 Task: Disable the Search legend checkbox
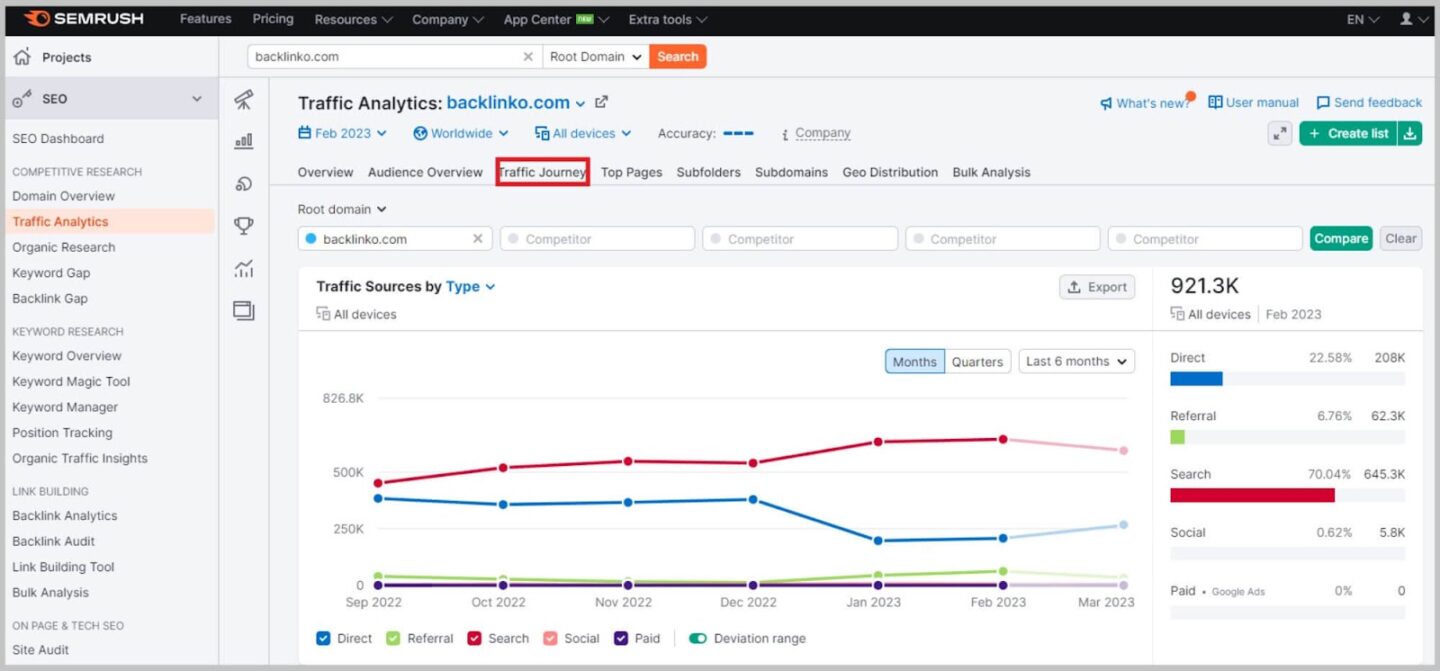pyautogui.click(x=474, y=638)
